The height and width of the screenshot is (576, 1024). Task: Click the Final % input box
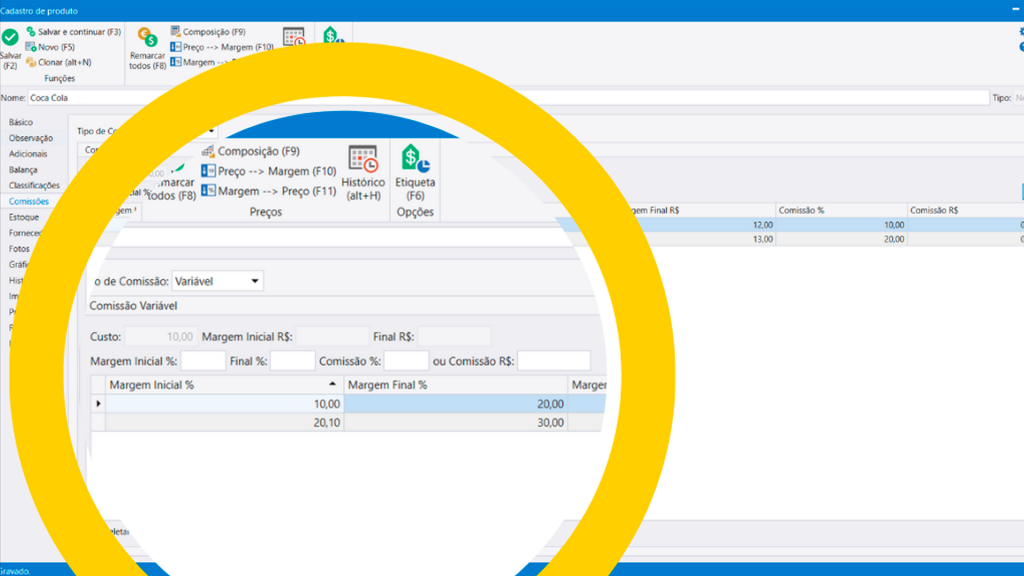click(292, 361)
